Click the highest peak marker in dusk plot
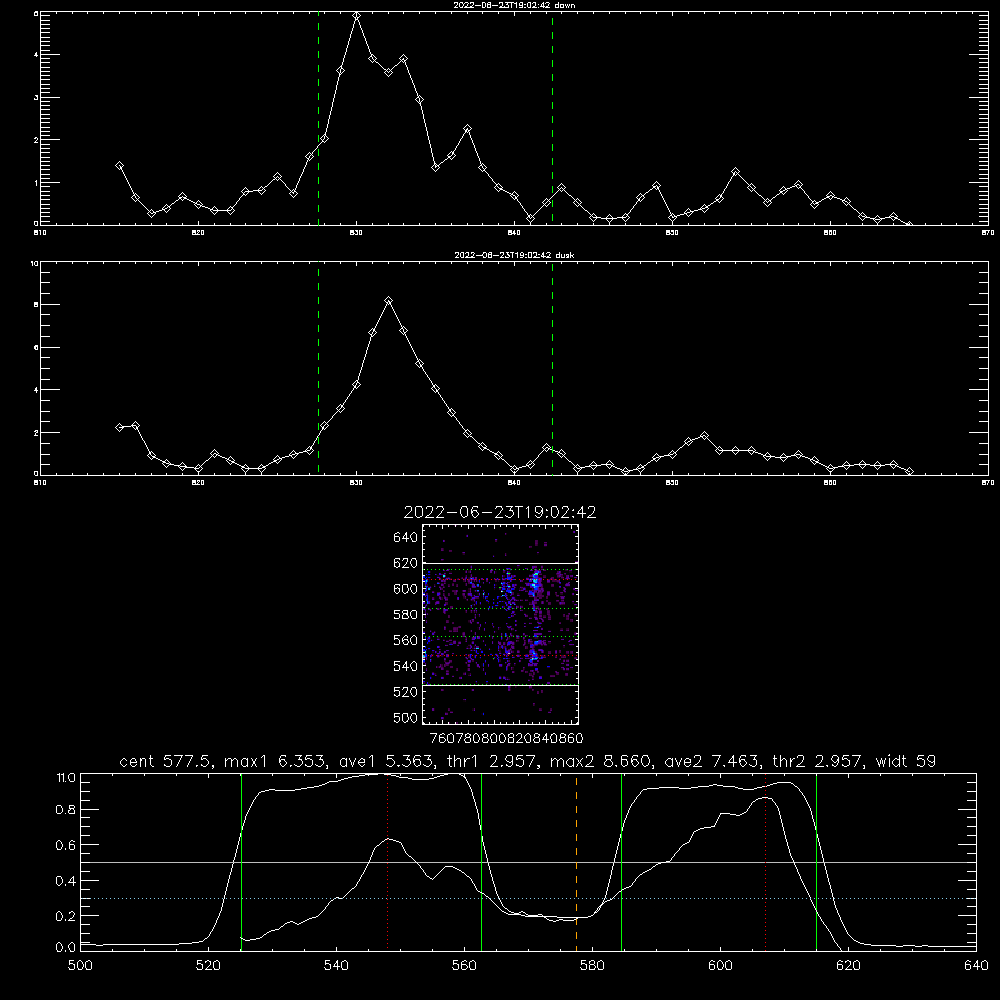 [x=388, y=300]
